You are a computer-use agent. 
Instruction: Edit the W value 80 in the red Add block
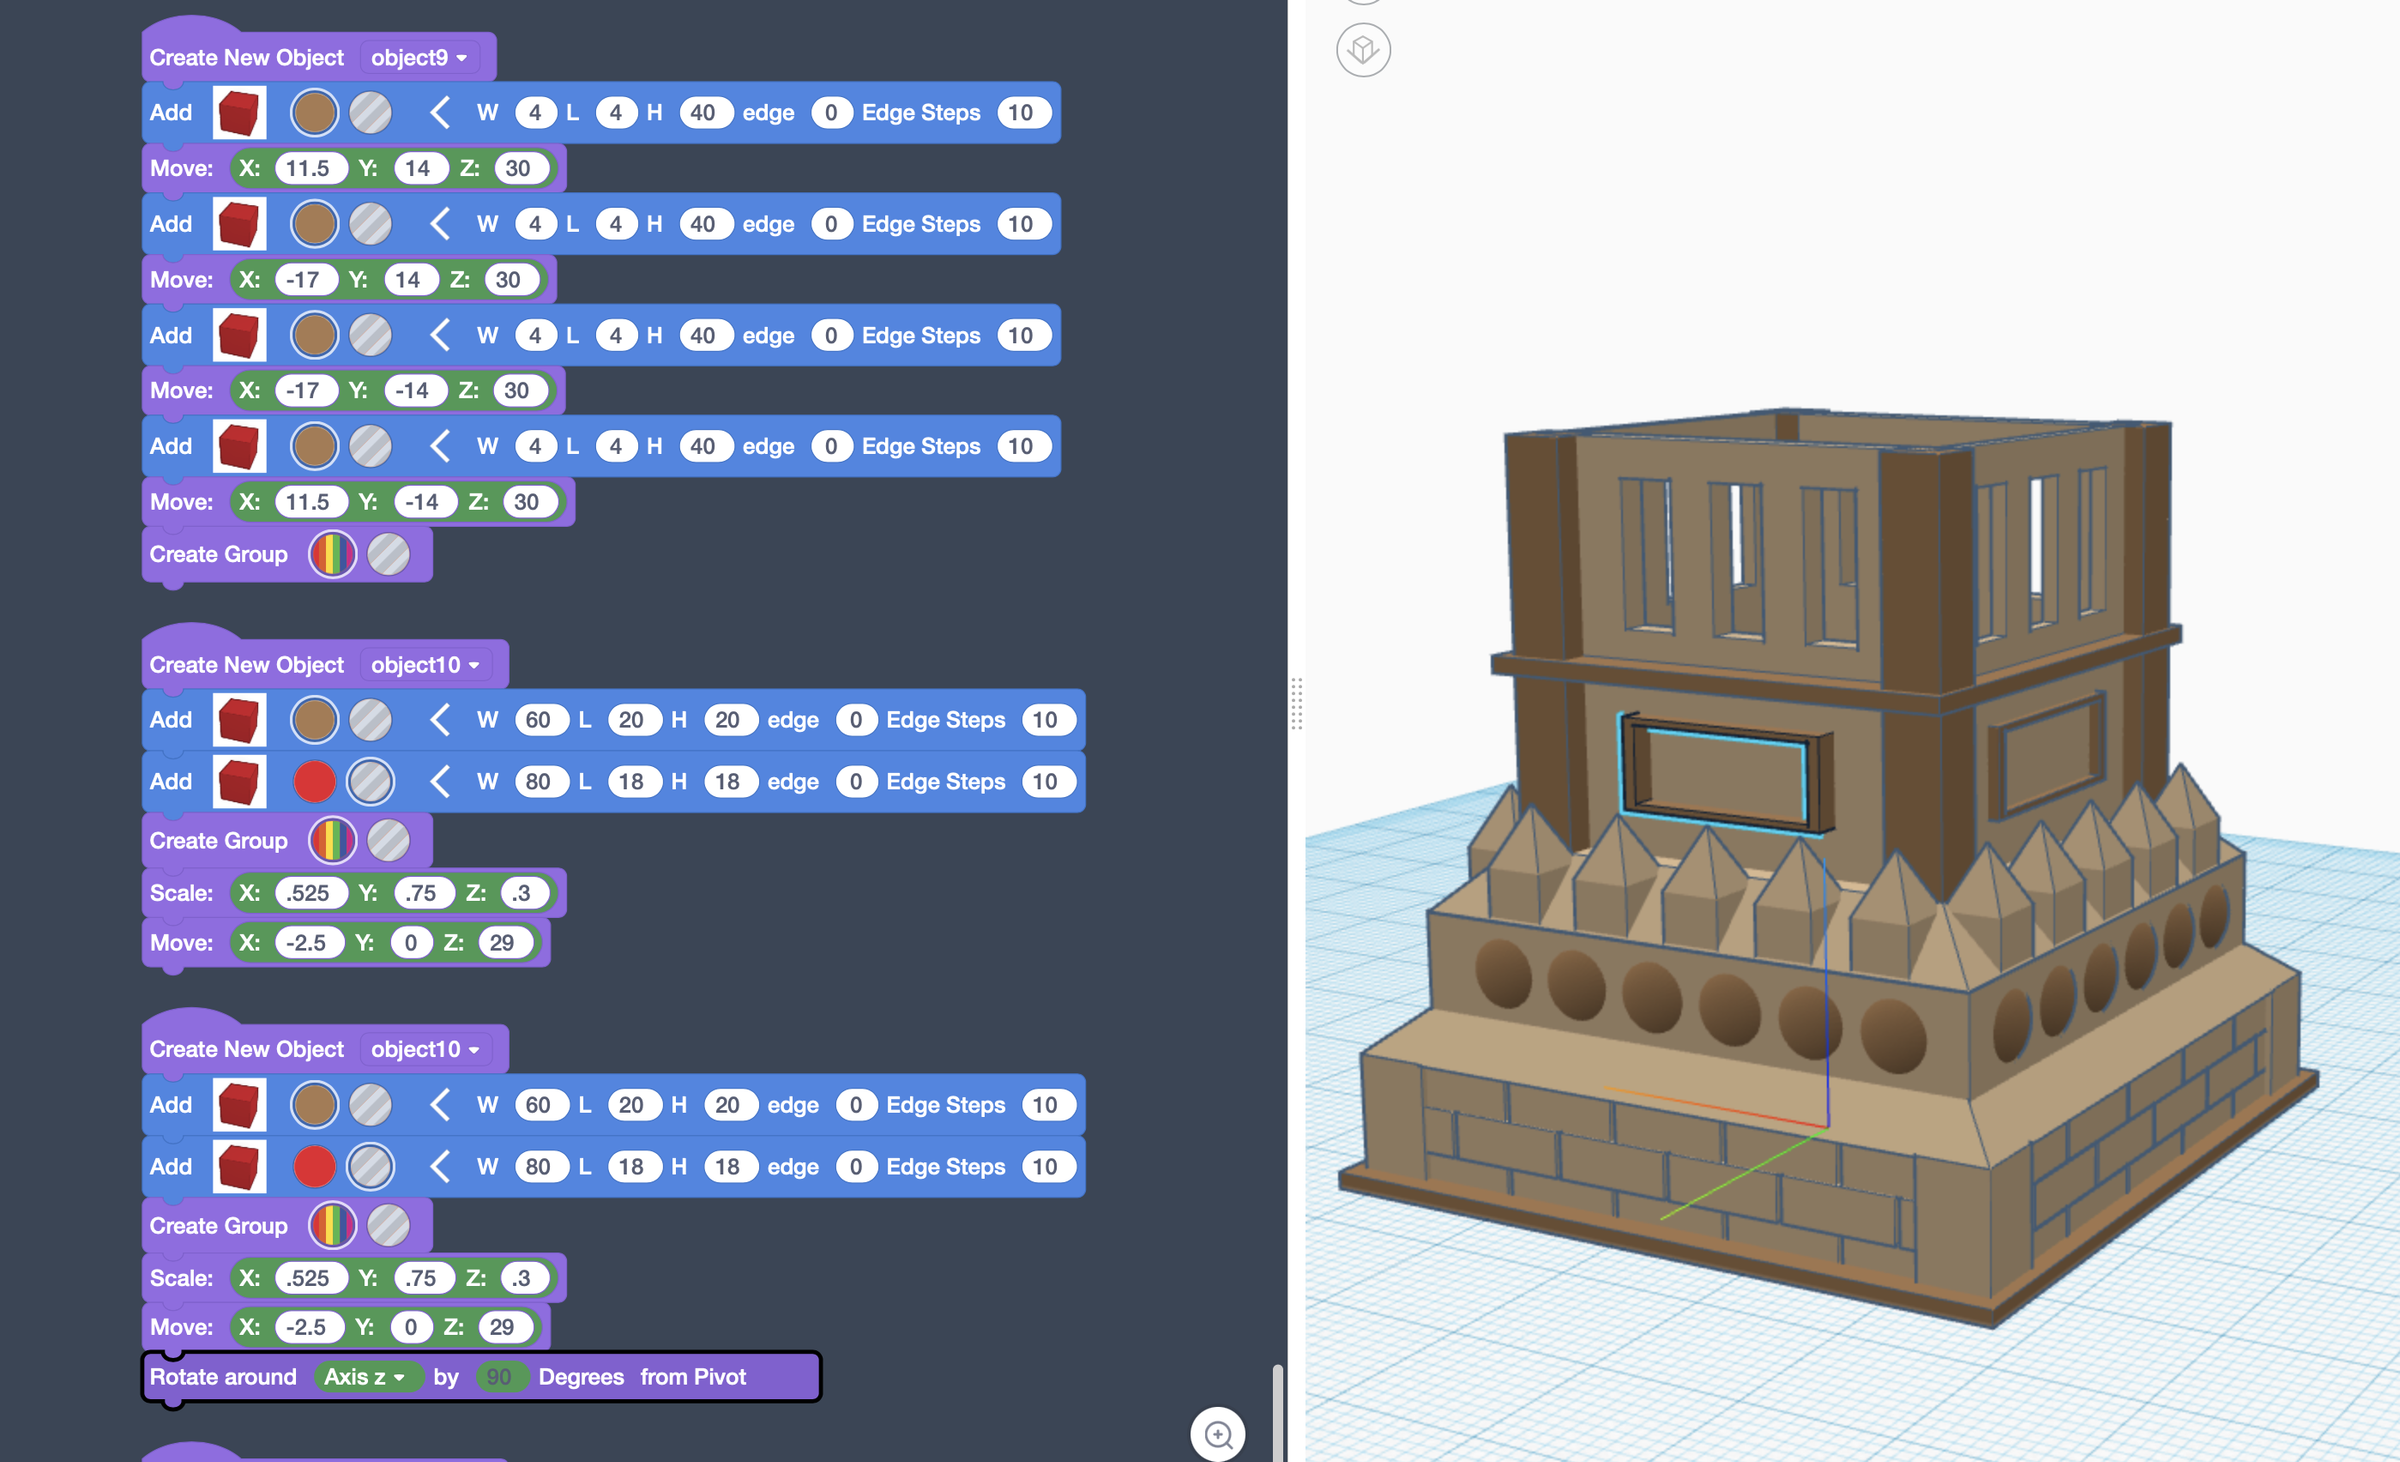pos(541,781)
